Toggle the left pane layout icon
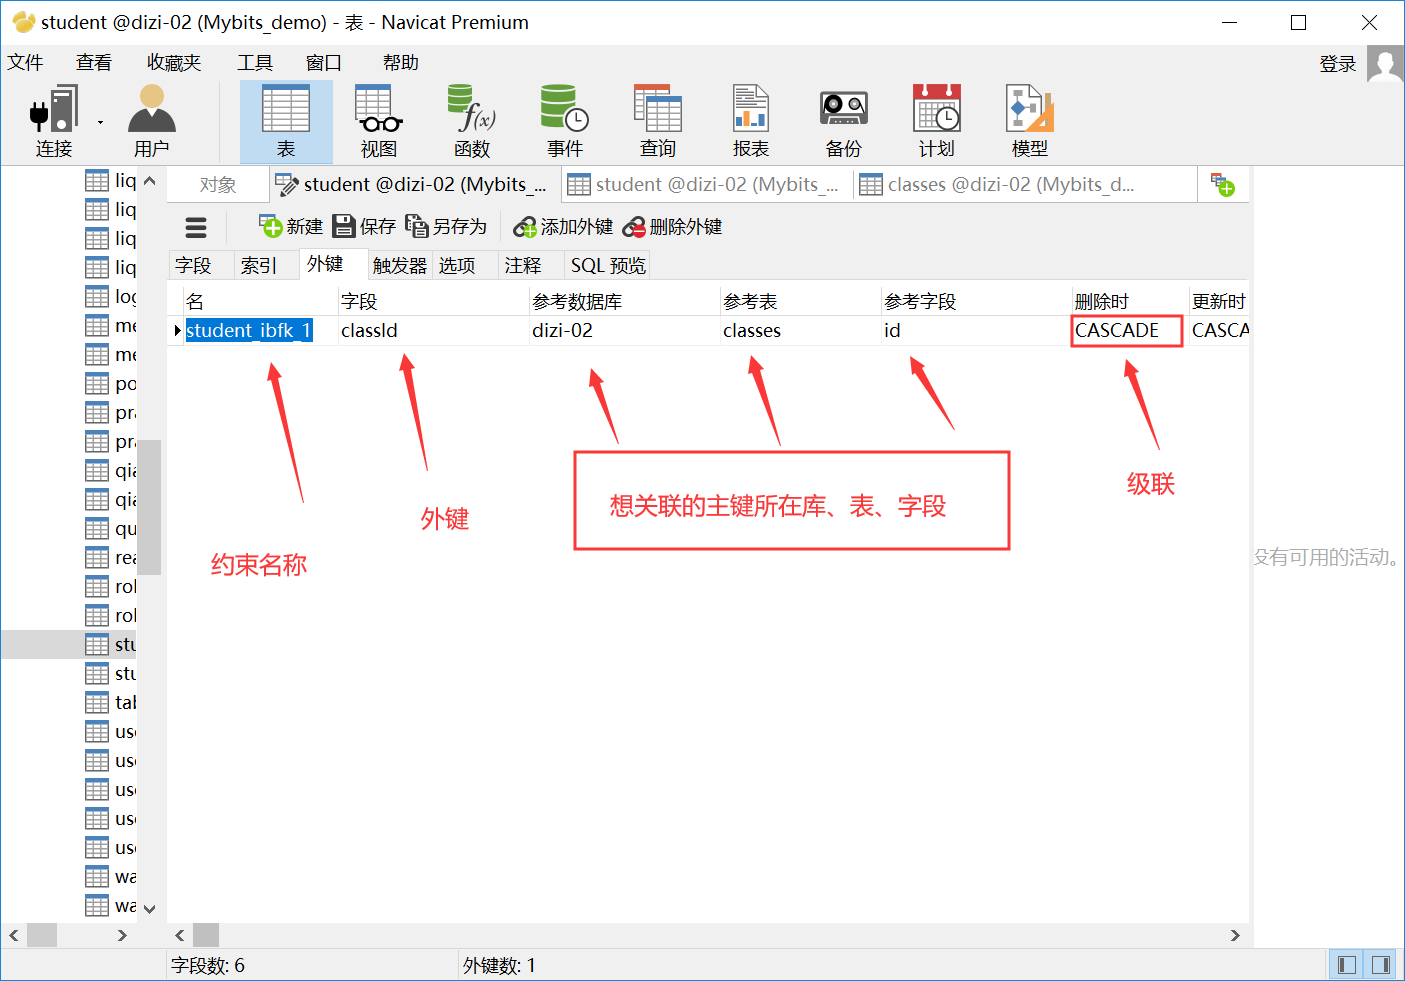1405x981 pixels. (x=1347, y=965)
